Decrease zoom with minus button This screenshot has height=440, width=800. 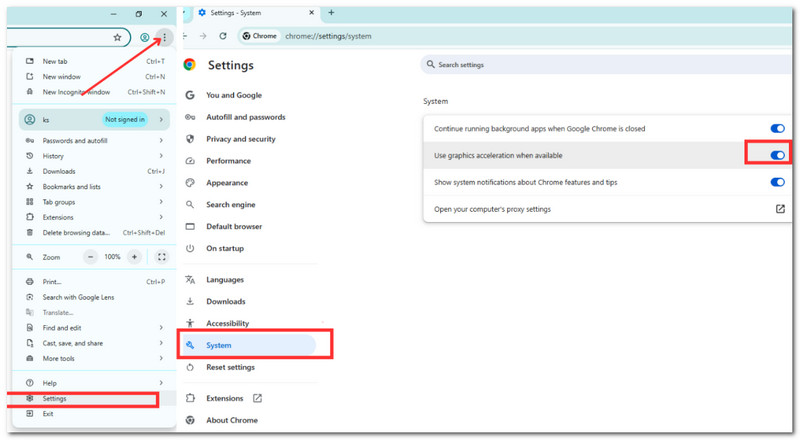point(90,257)
